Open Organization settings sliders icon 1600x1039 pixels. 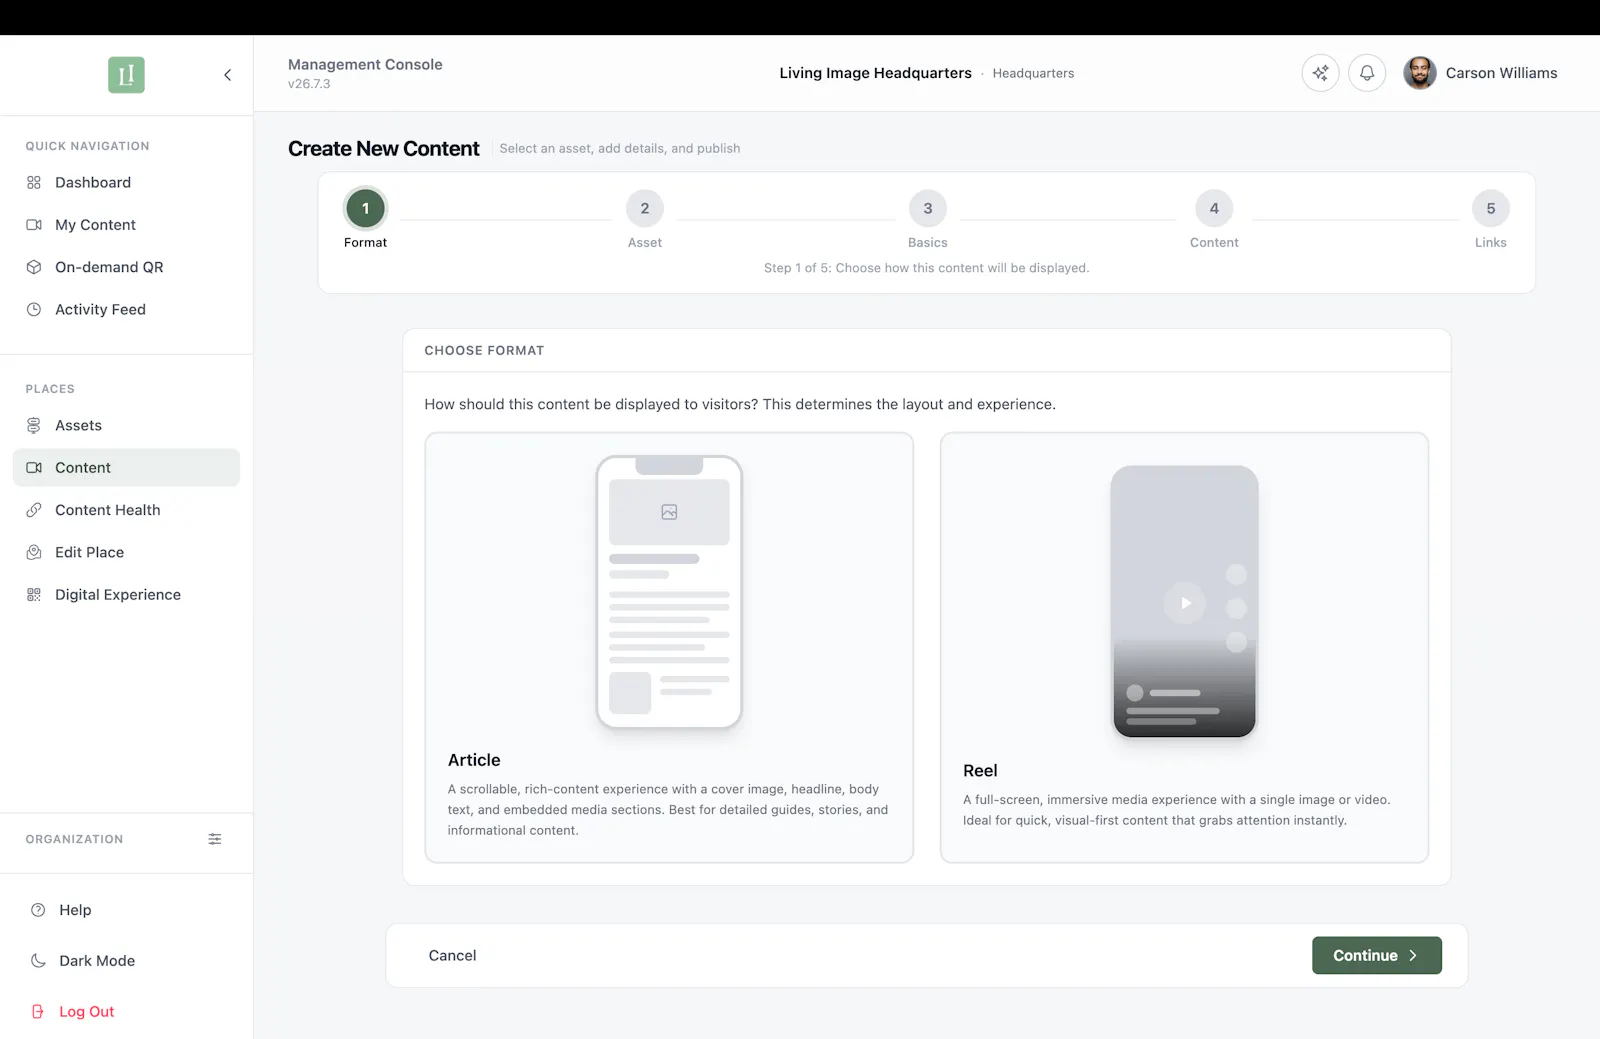(215, 839)
